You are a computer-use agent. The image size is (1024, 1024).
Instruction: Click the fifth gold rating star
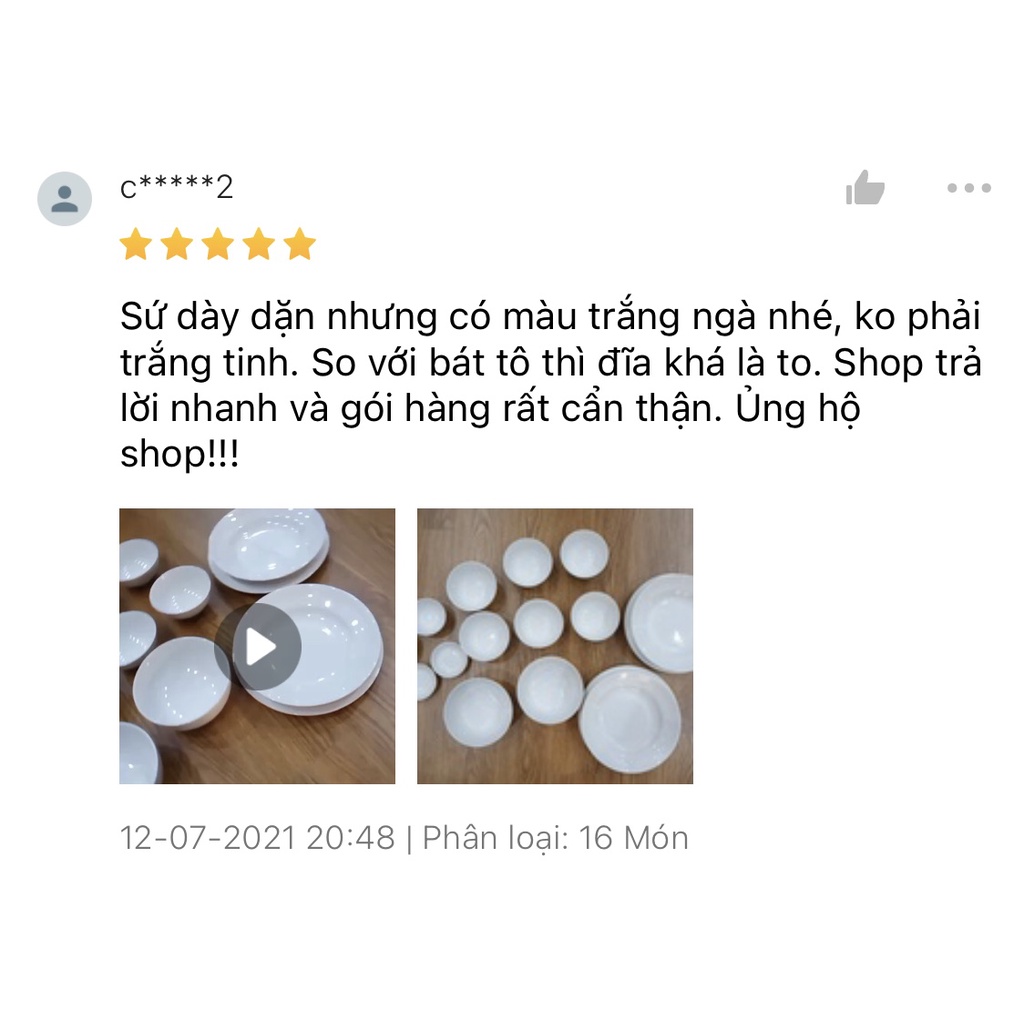pos(300,244)
